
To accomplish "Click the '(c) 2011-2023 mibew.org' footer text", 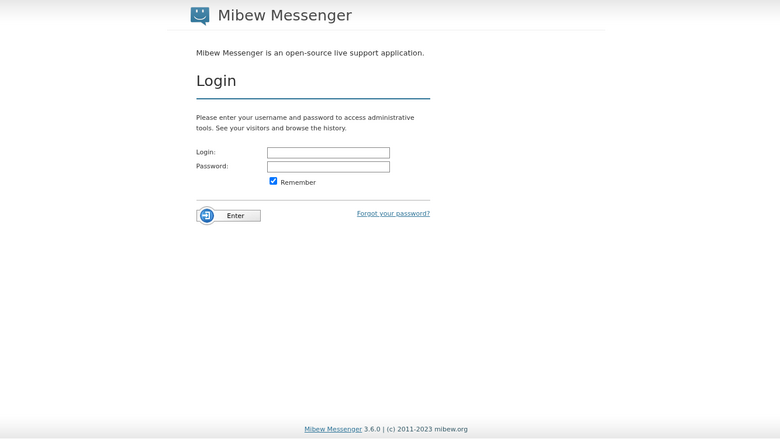I will point(427,429).
